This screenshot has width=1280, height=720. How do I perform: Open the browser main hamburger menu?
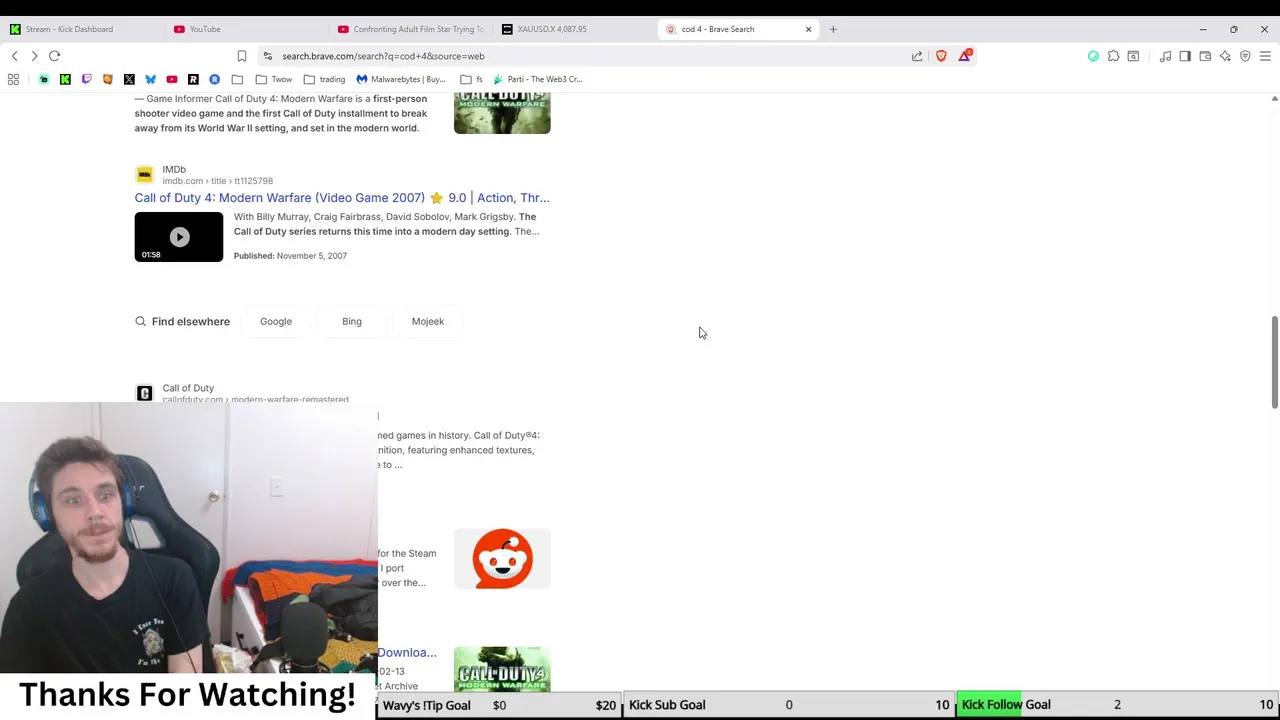[1265, 56]
